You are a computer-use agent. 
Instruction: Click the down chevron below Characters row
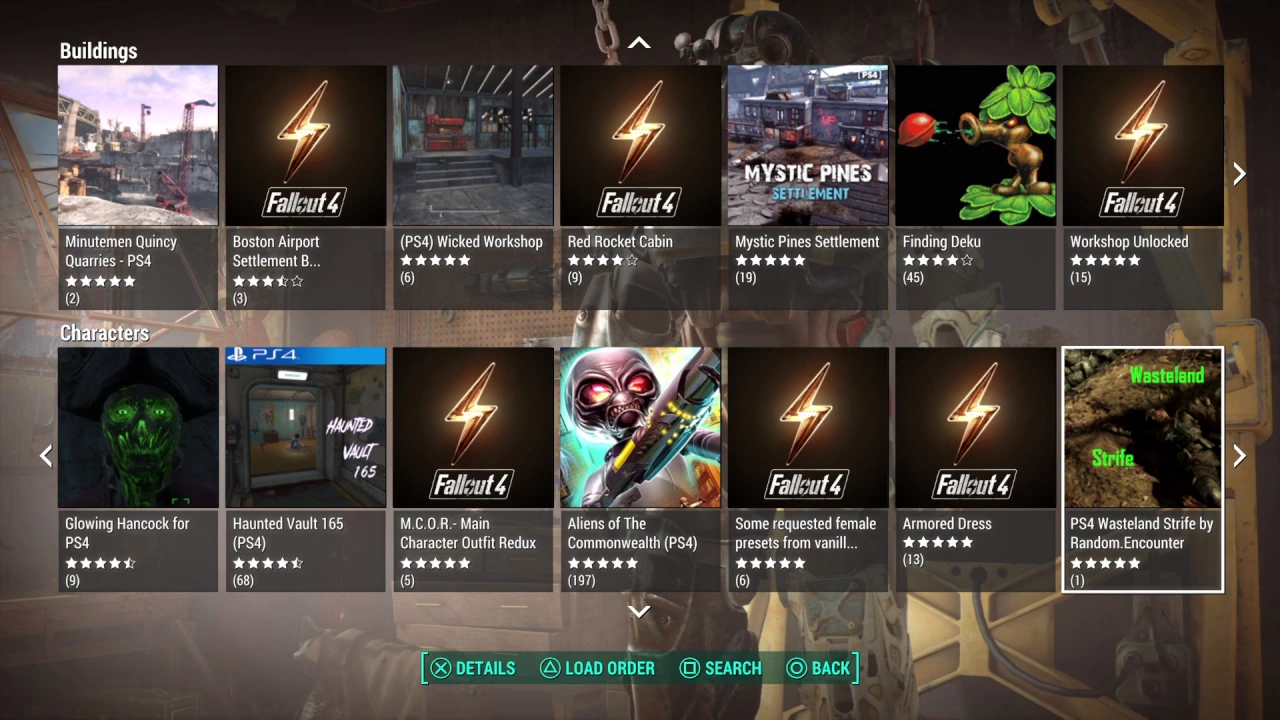click(639, 611)
